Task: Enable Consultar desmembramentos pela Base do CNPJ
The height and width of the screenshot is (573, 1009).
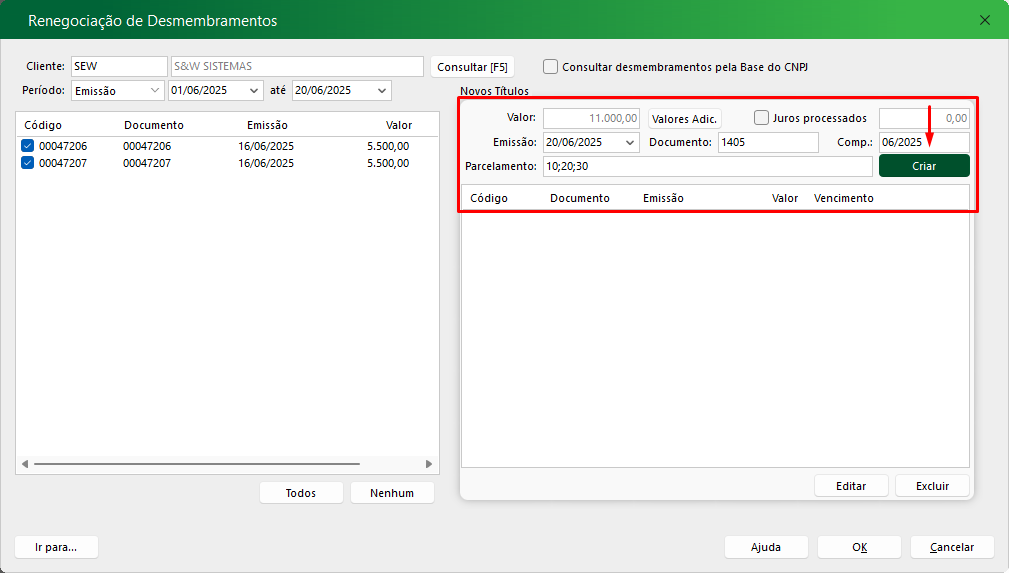Action: pos(551,67)
